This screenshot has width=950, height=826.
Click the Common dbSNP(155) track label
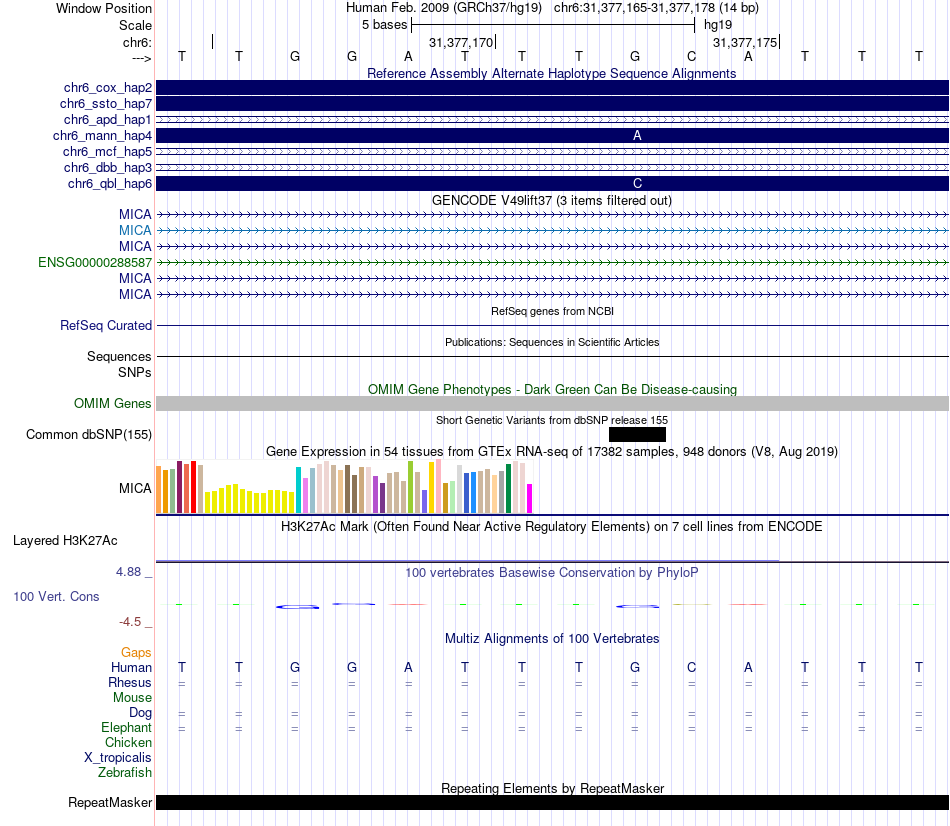click(89, 435)
